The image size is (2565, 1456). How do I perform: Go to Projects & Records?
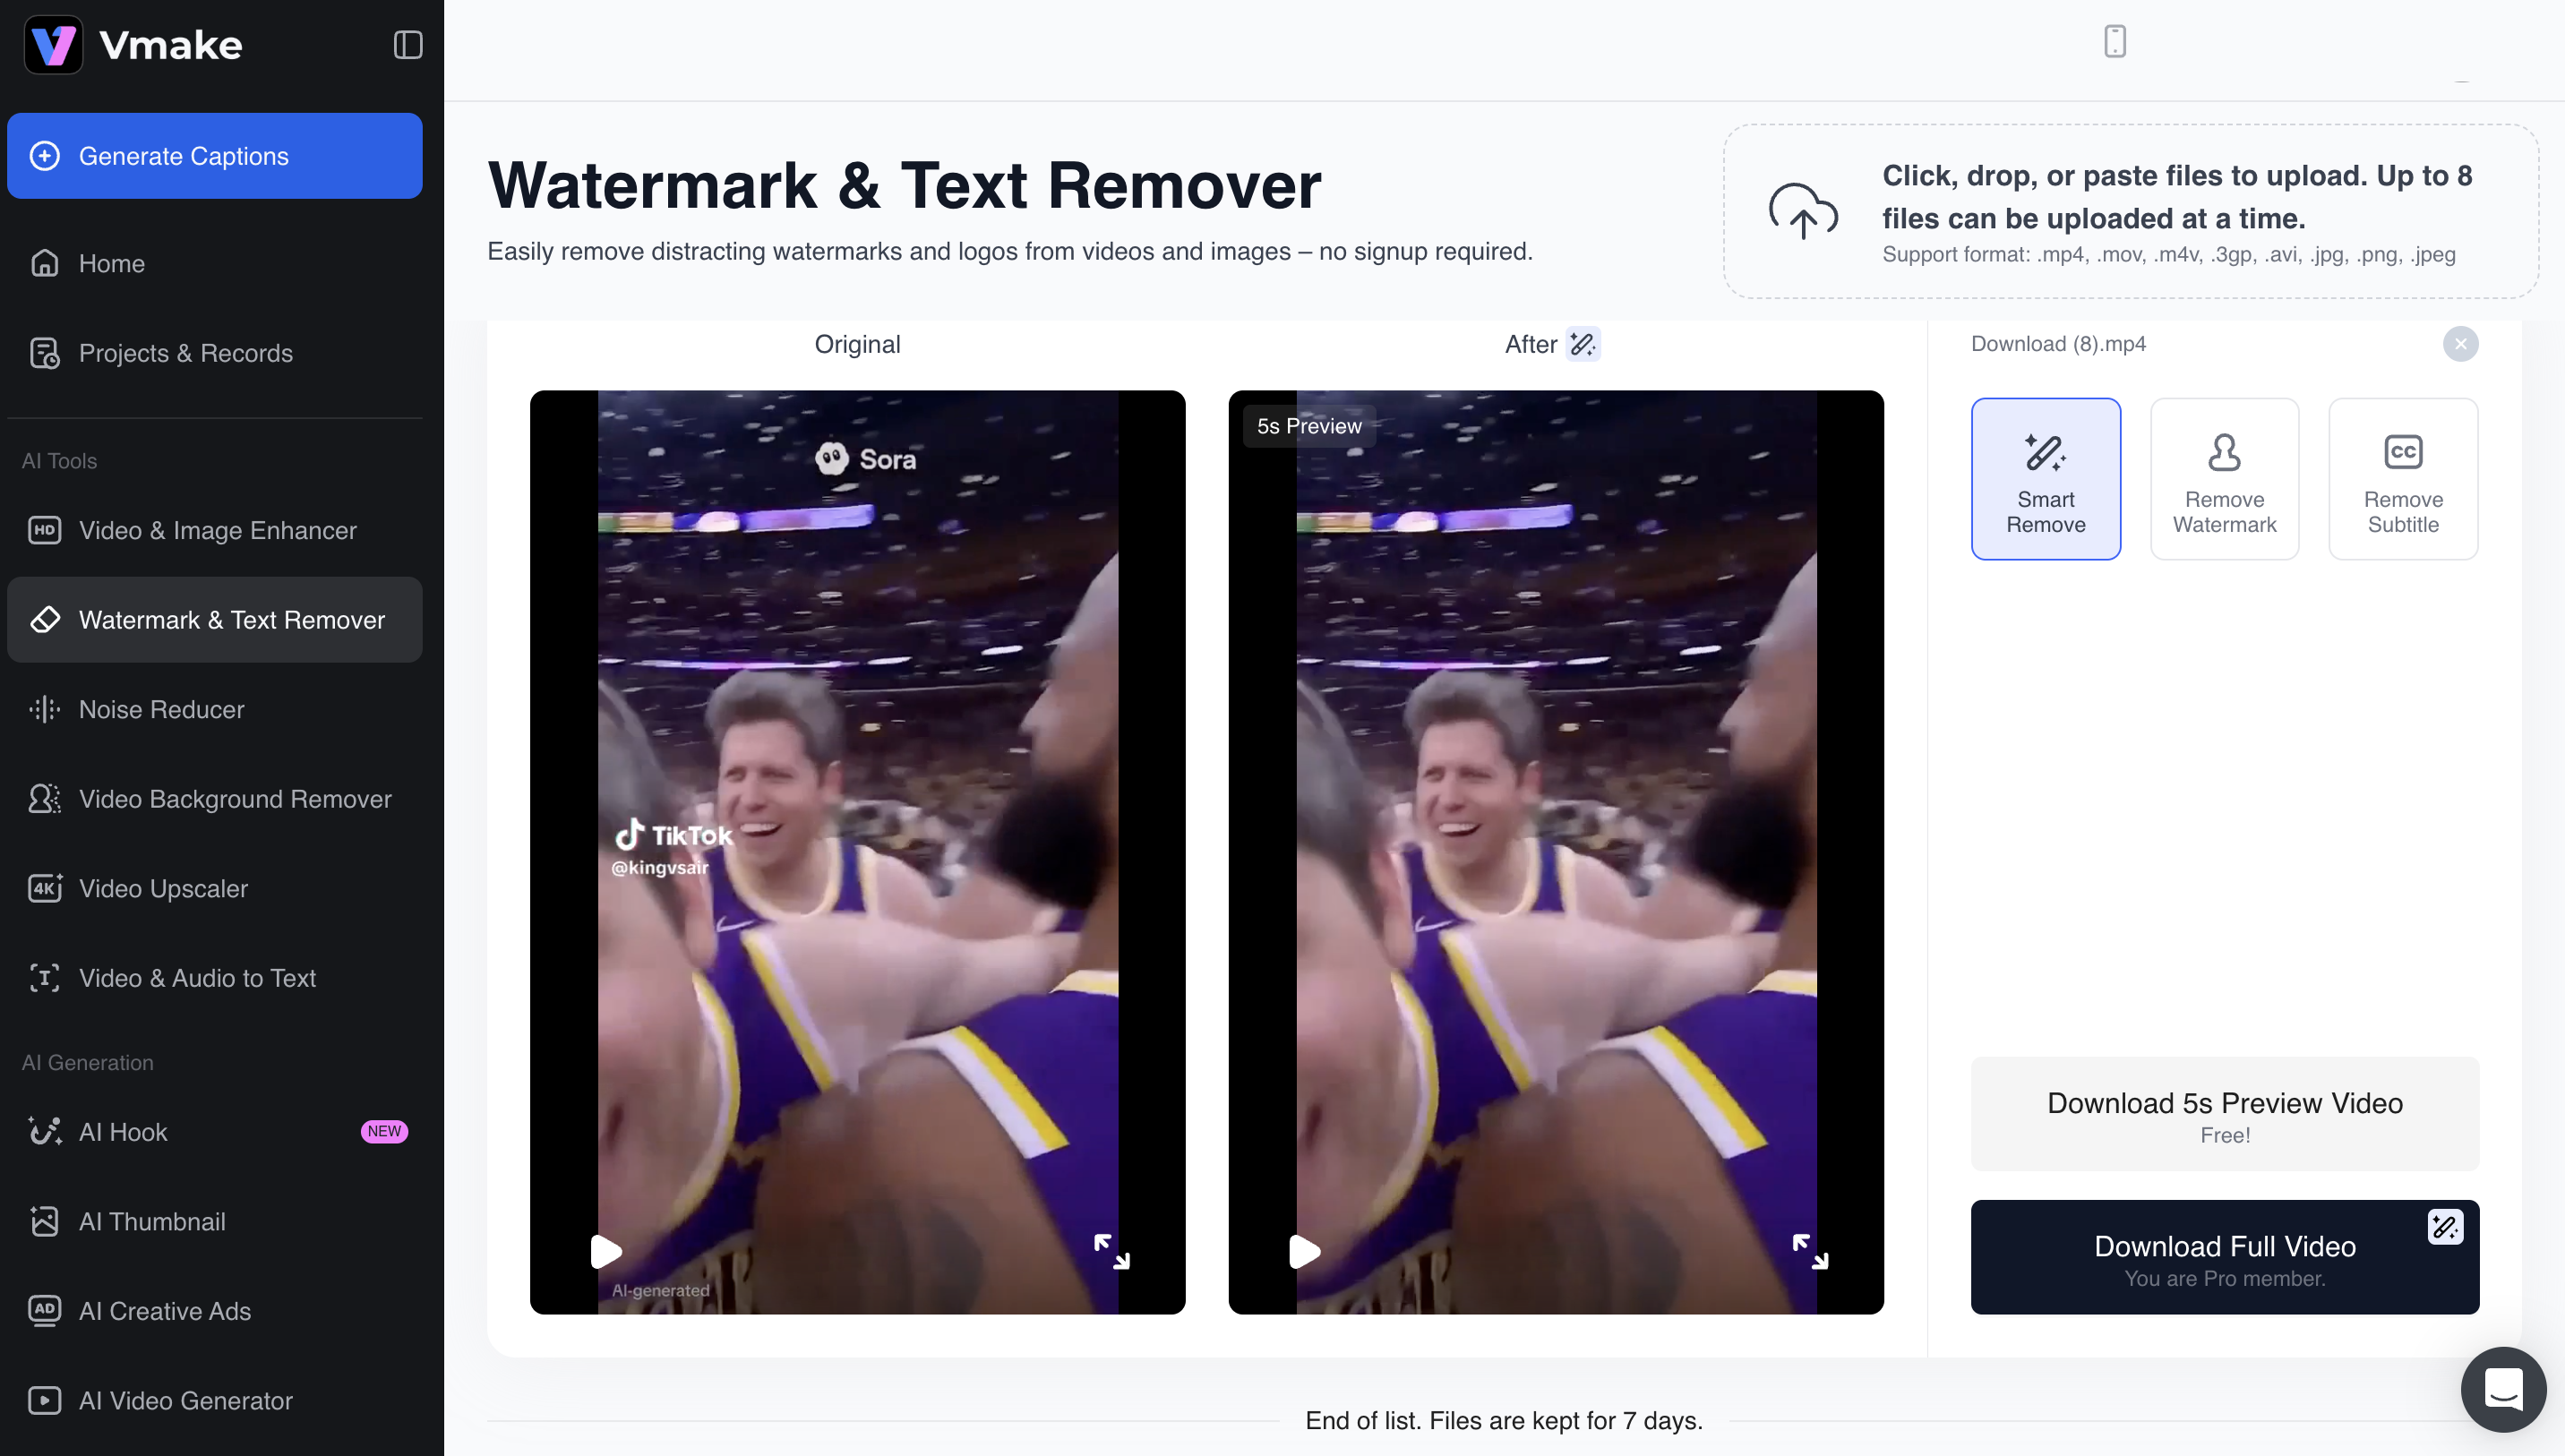point(185,353)
